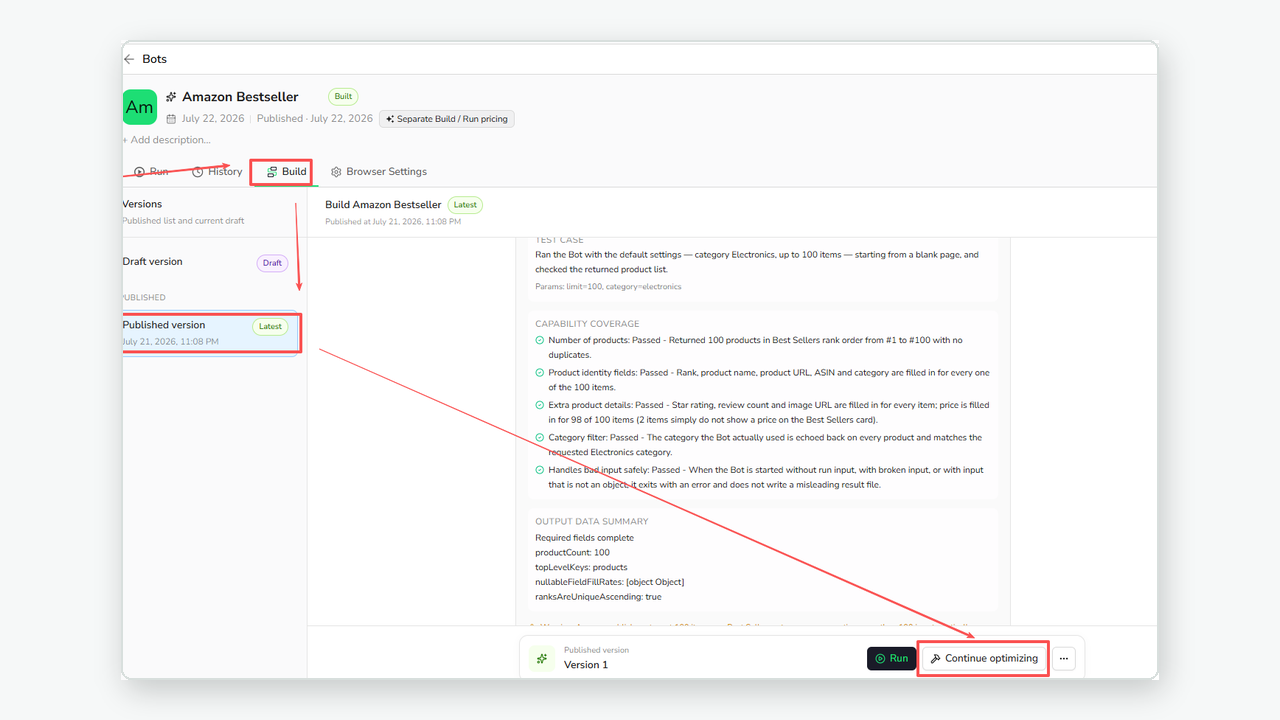
Task: Click the sparkle icon before Amazon Bestseller
Action: point(171,97)
